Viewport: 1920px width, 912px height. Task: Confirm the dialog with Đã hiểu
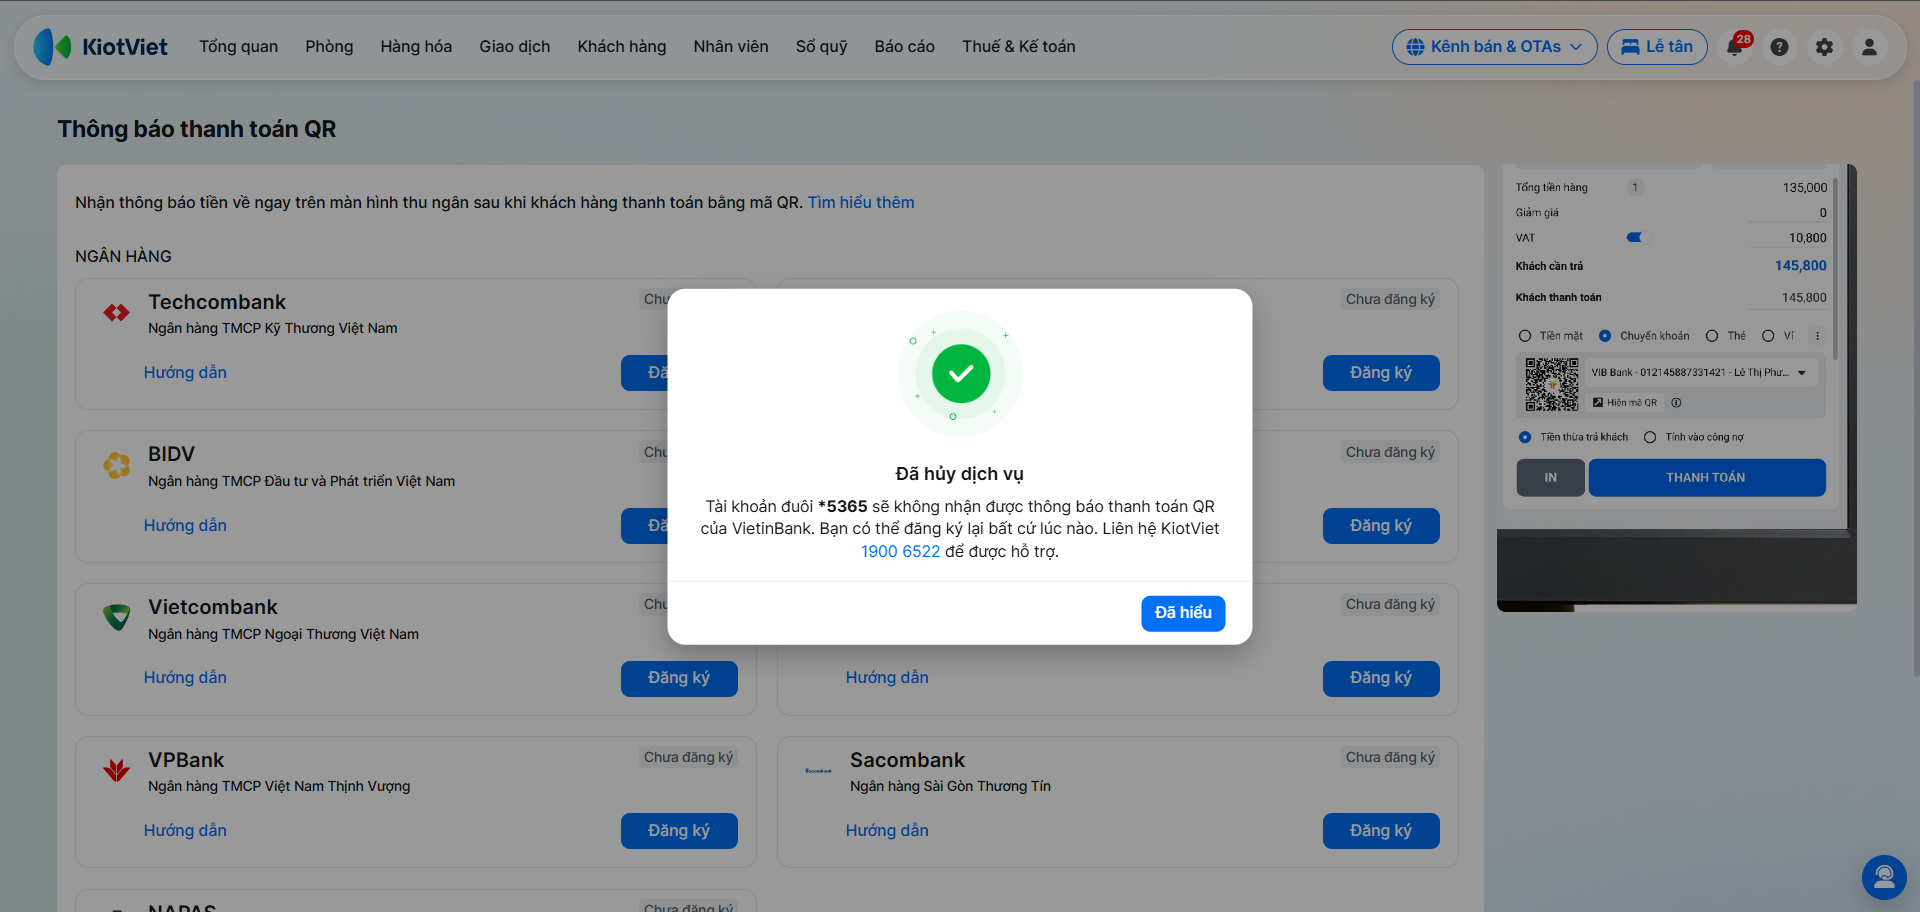pyautogui.click(x=1183, y=613)
